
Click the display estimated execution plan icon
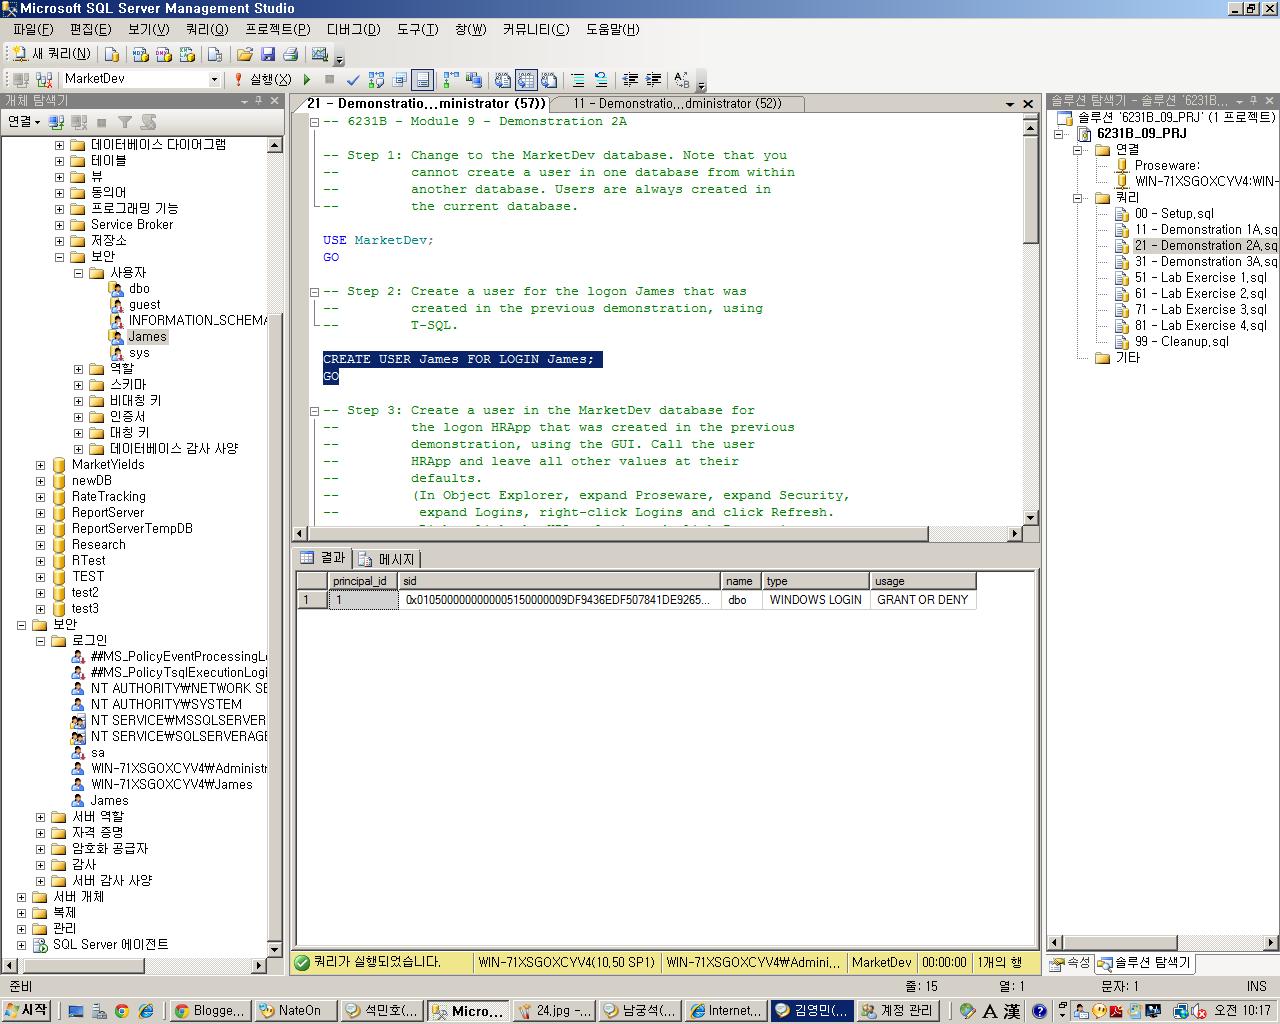click(375, 80)
